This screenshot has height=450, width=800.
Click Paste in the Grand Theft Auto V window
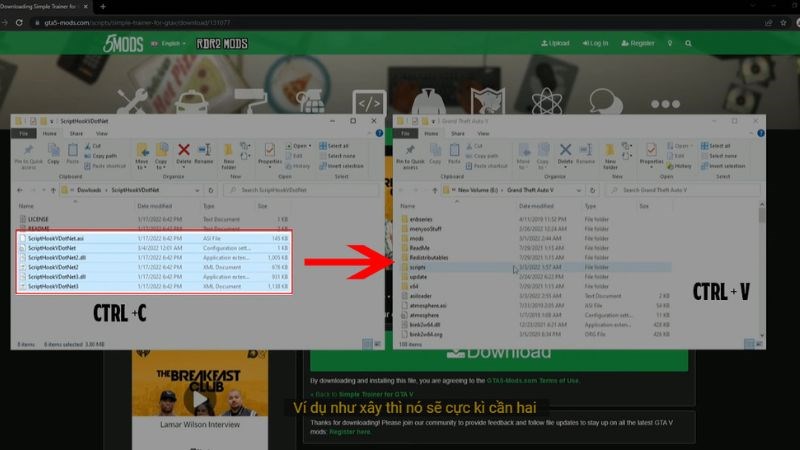coord(454,154)
